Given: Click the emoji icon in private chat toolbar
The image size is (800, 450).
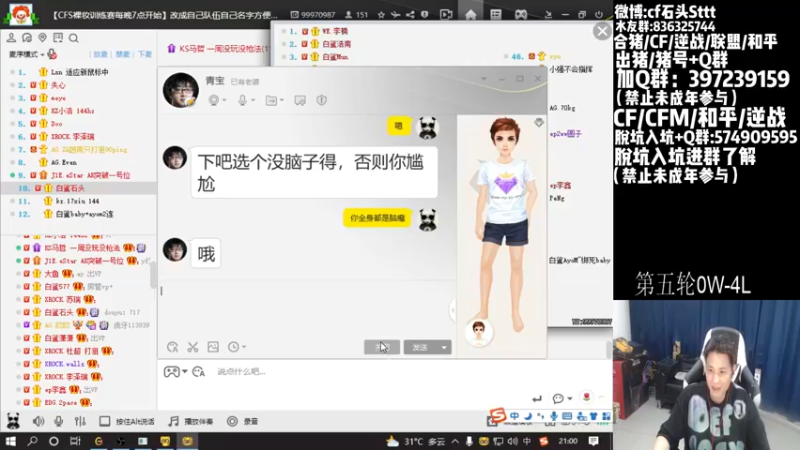Looking at the screenshot, I should 172,347.
